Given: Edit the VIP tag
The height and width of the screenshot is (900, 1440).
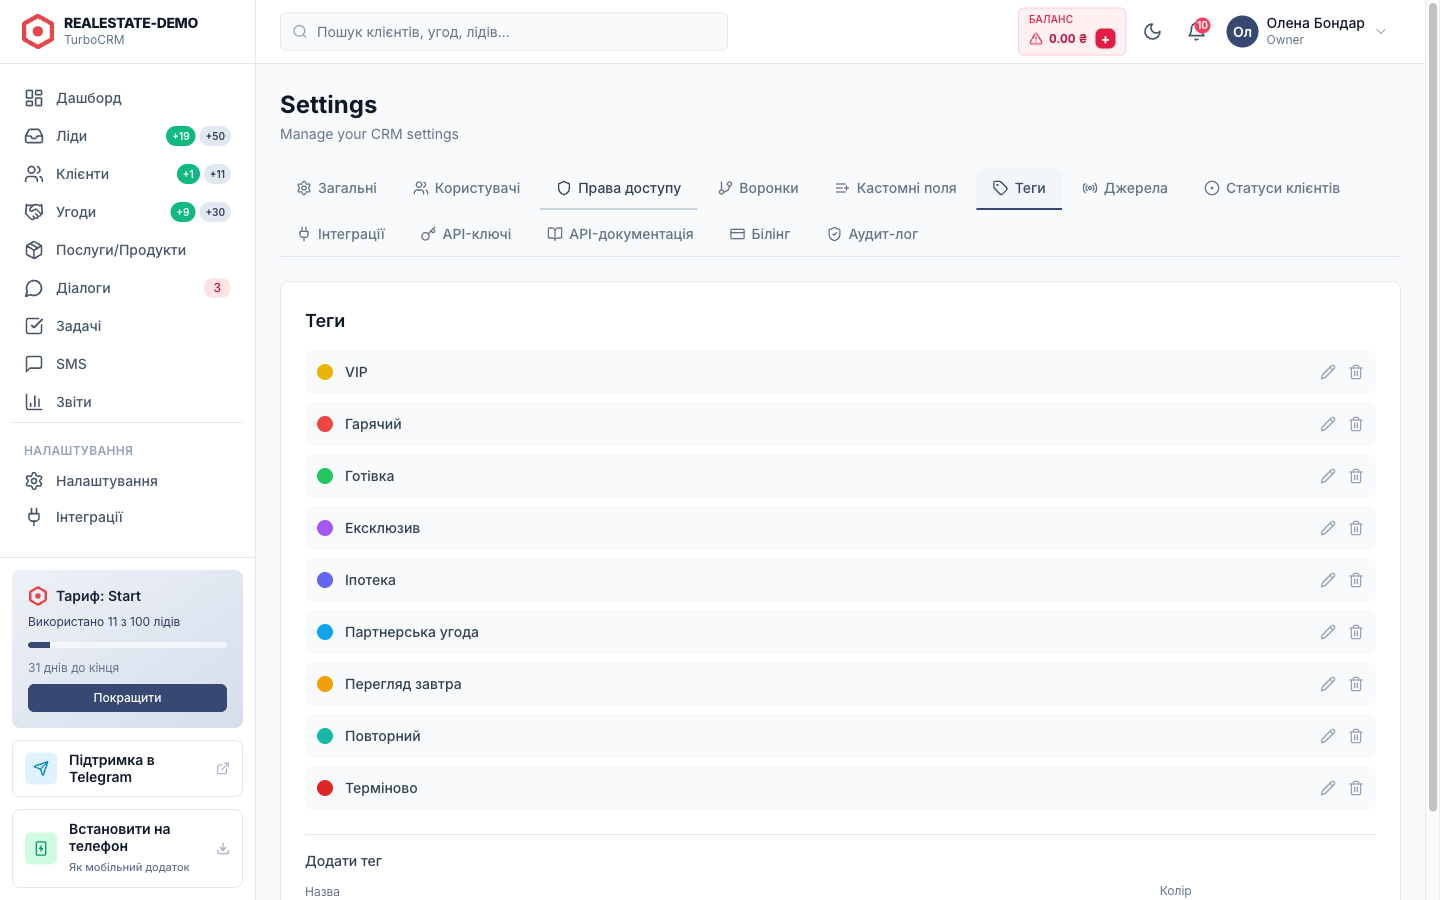Looking at the screenshot, I should pyautogui.click(x=1328, y=372).
